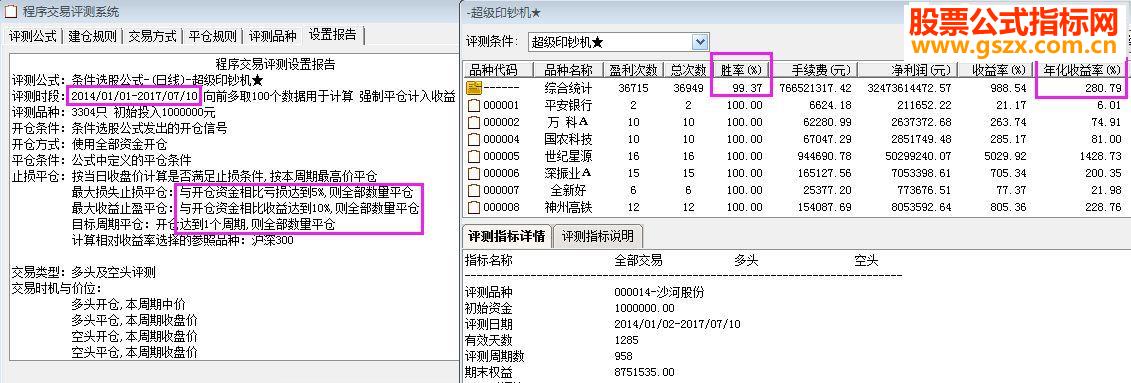Select the 世纪星源 name cell
1131x383 pixels.
point(567,157)
